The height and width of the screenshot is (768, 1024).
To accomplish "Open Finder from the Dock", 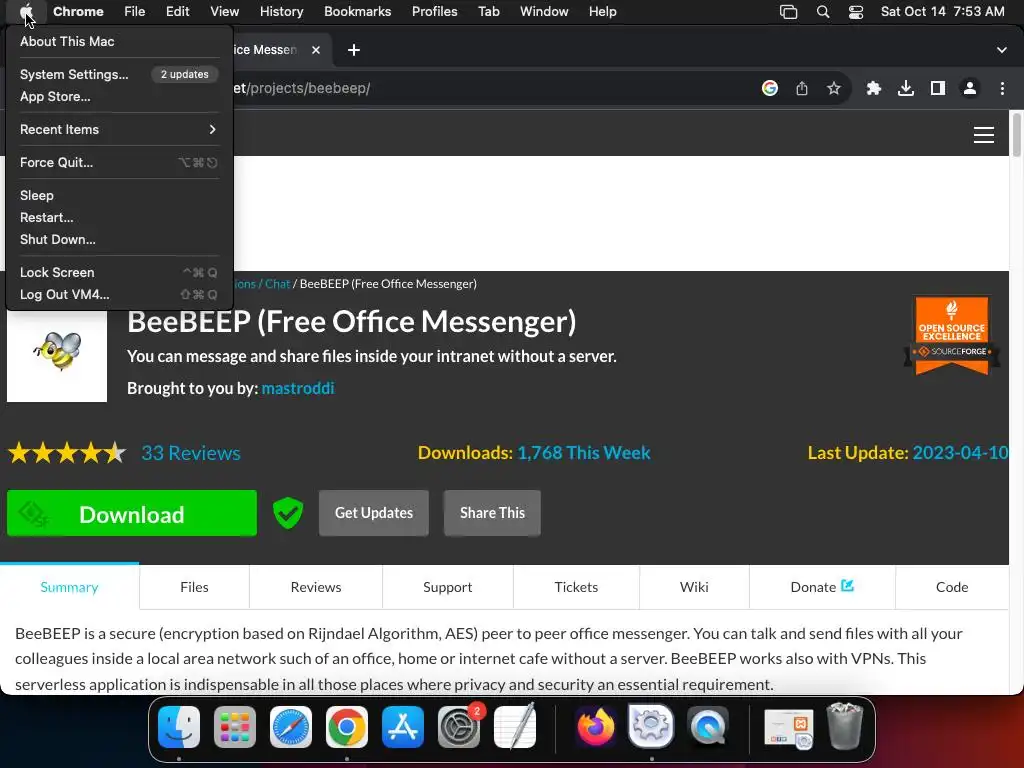I will coord(179,727).
